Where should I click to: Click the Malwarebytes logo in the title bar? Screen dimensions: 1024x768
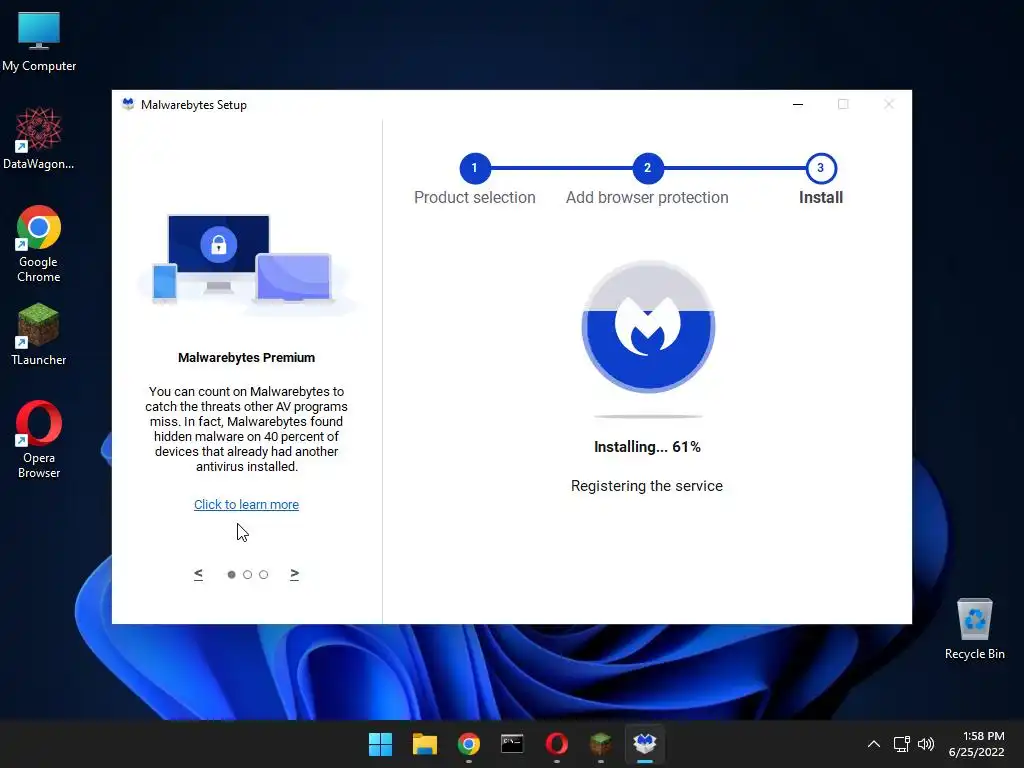pos(128,104)
